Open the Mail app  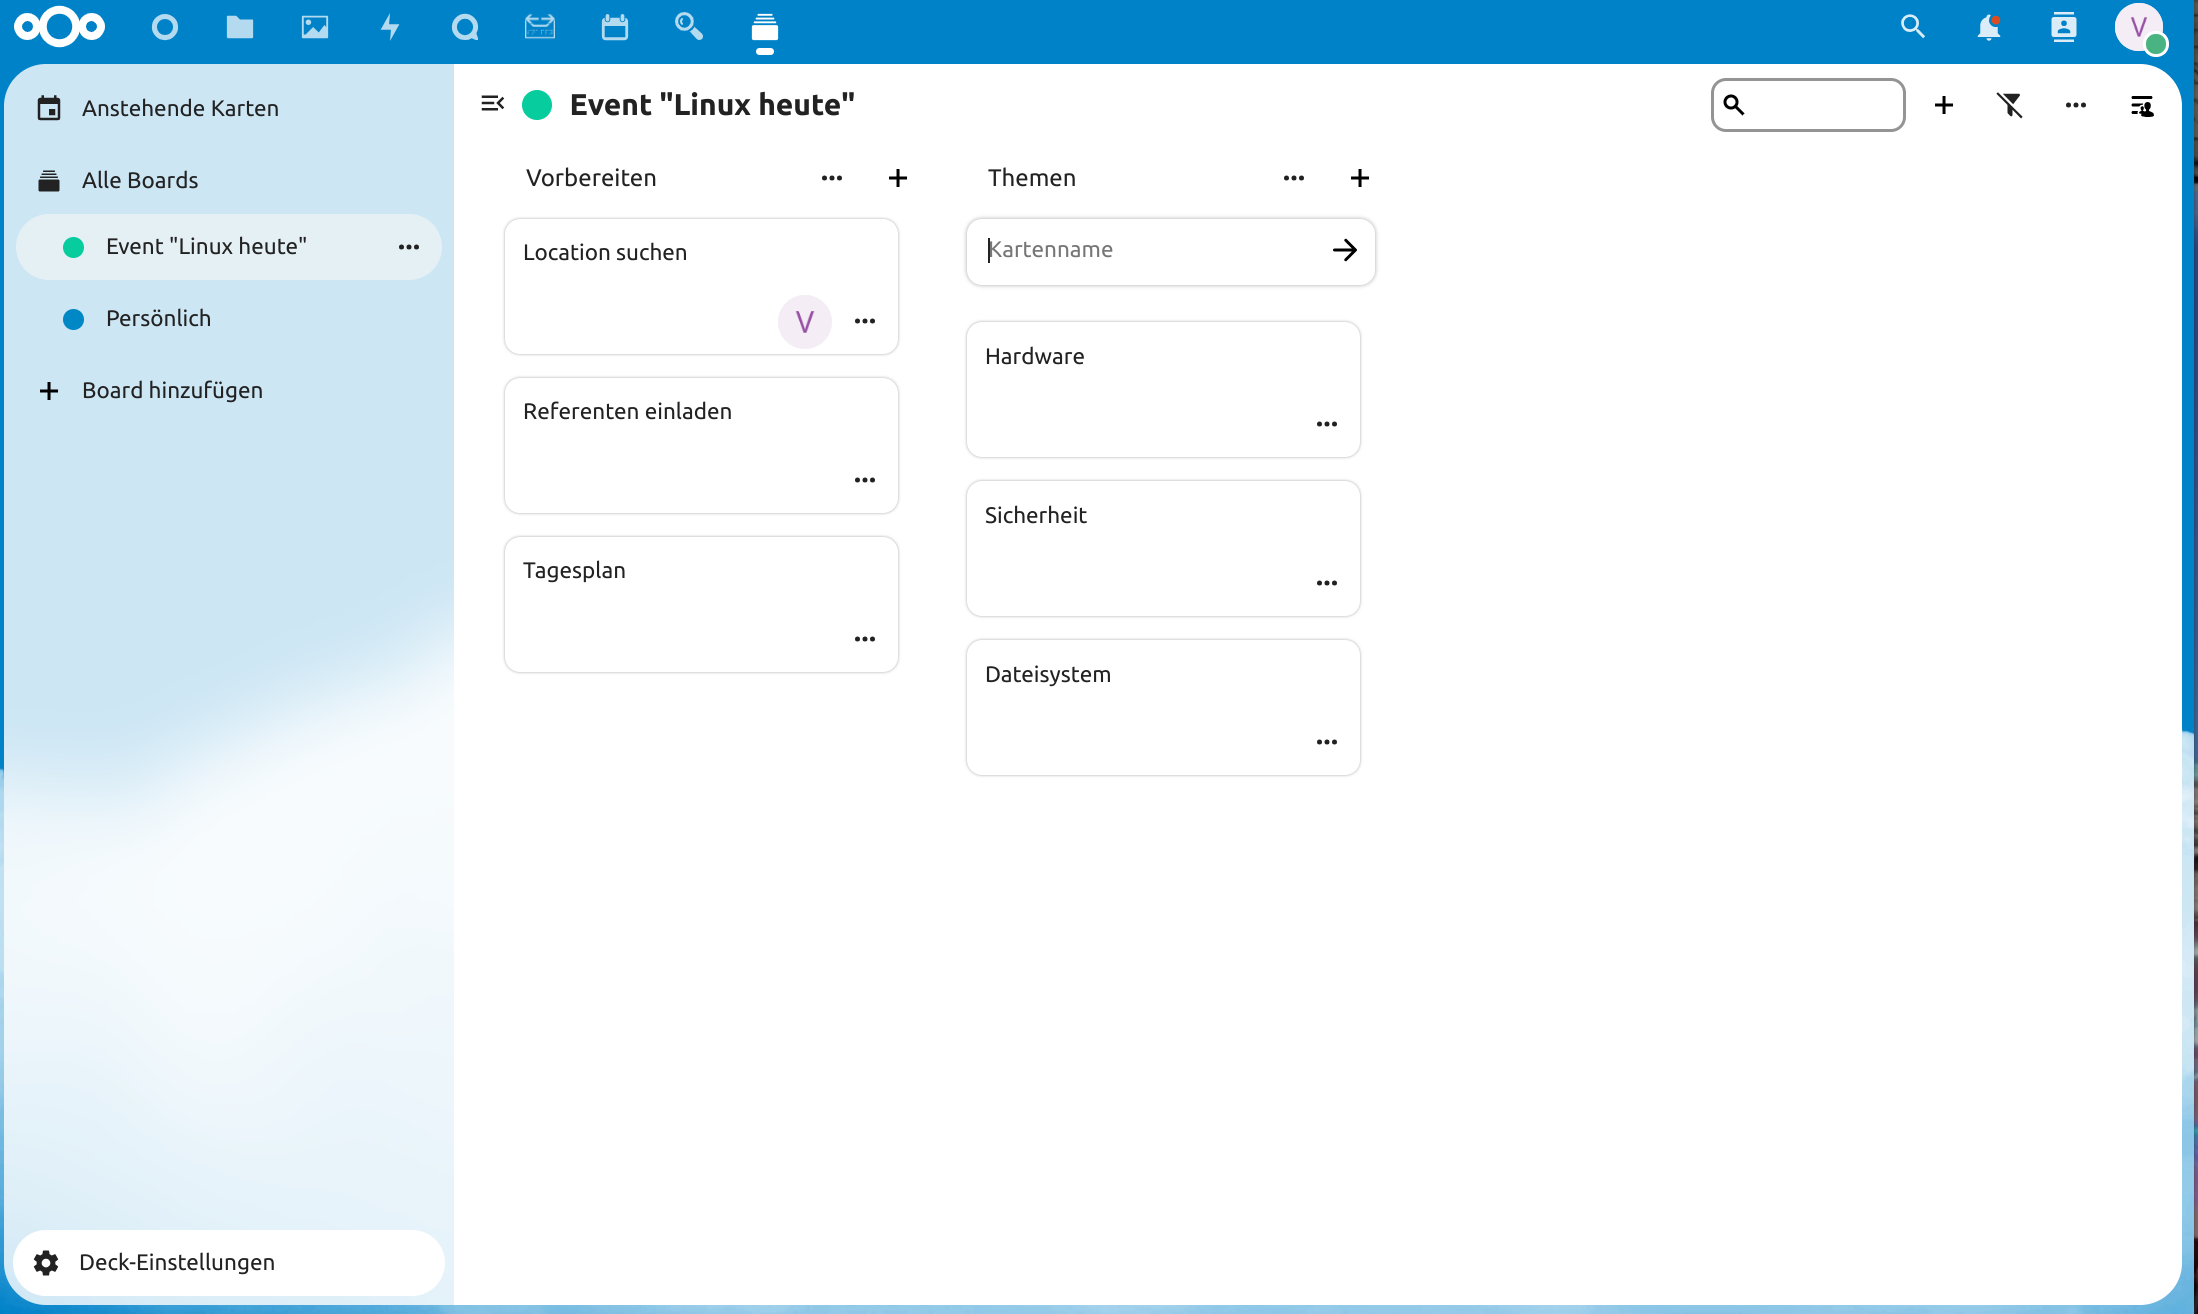540,27
